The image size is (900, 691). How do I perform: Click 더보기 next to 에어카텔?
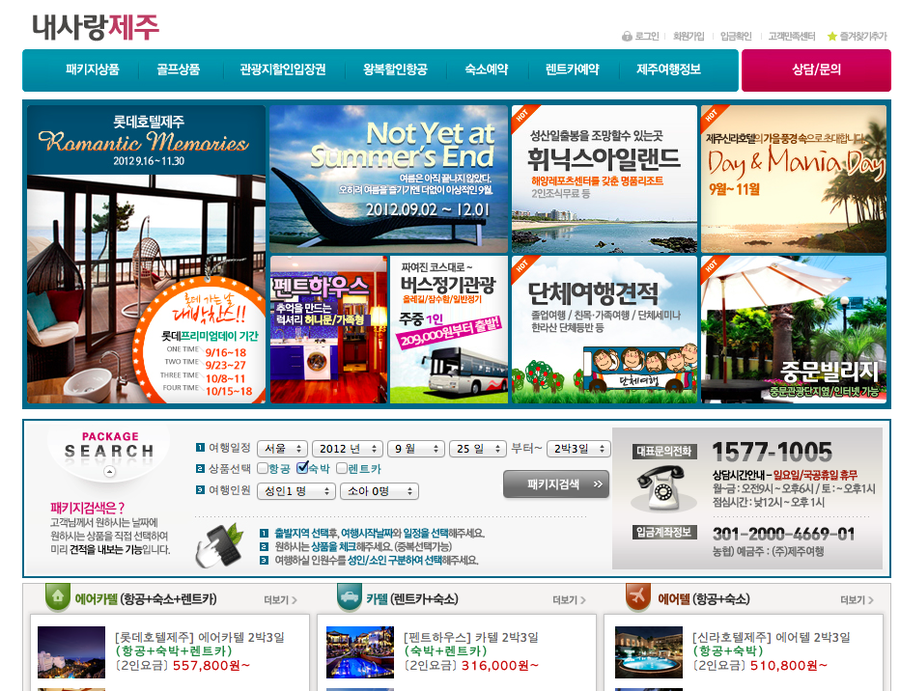click(281, 600)
